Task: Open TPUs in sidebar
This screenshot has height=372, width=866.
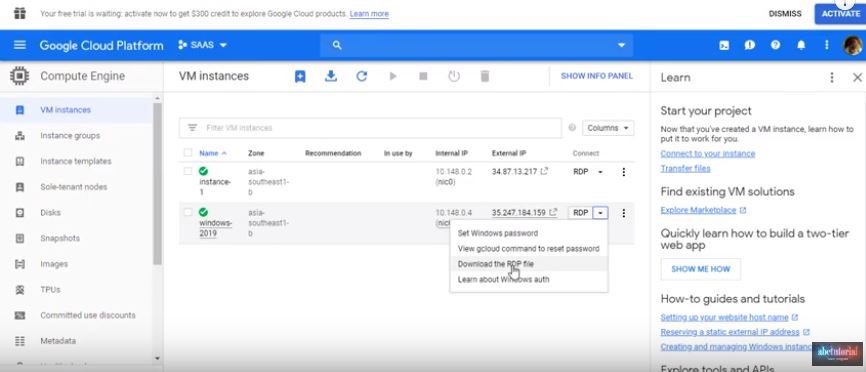Action: pos(77,289)
